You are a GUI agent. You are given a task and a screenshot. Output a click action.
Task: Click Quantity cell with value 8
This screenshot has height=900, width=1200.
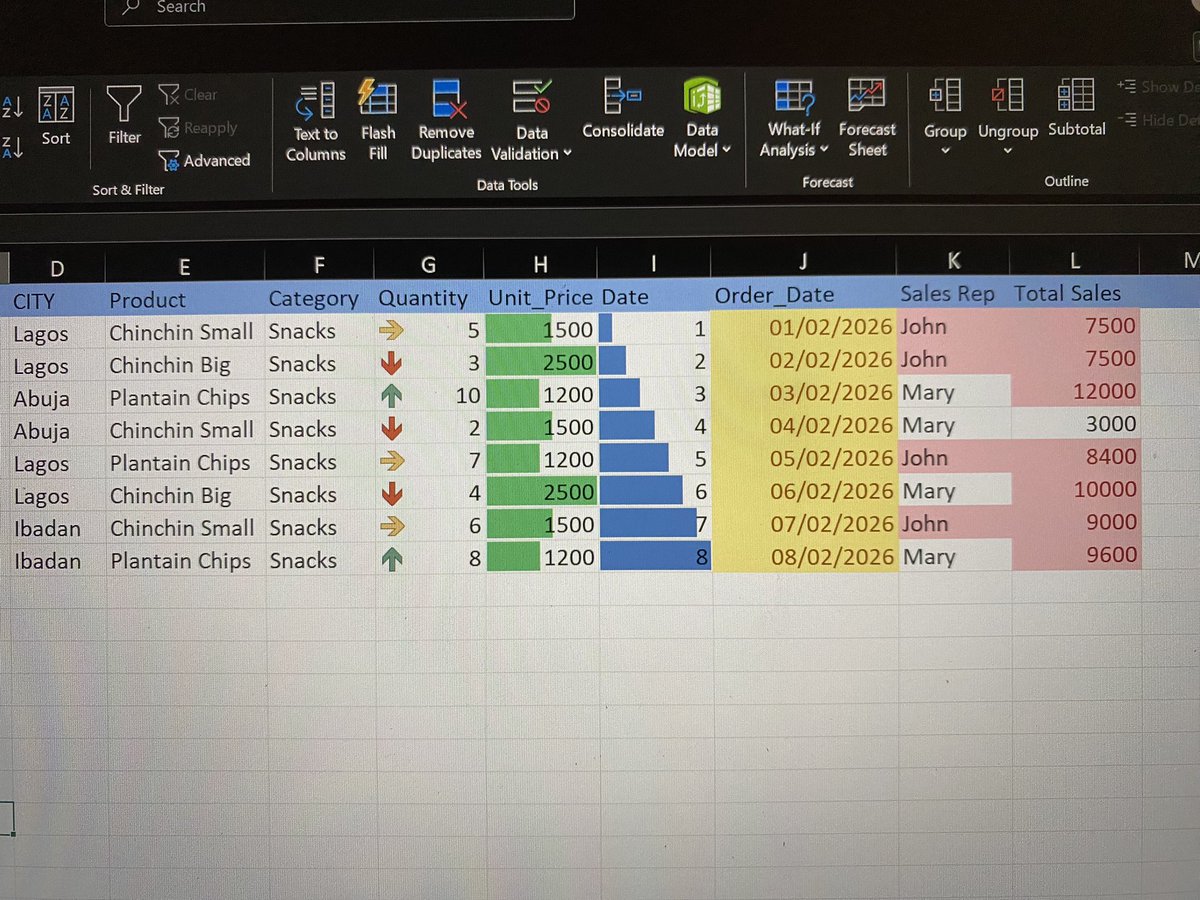431,558
